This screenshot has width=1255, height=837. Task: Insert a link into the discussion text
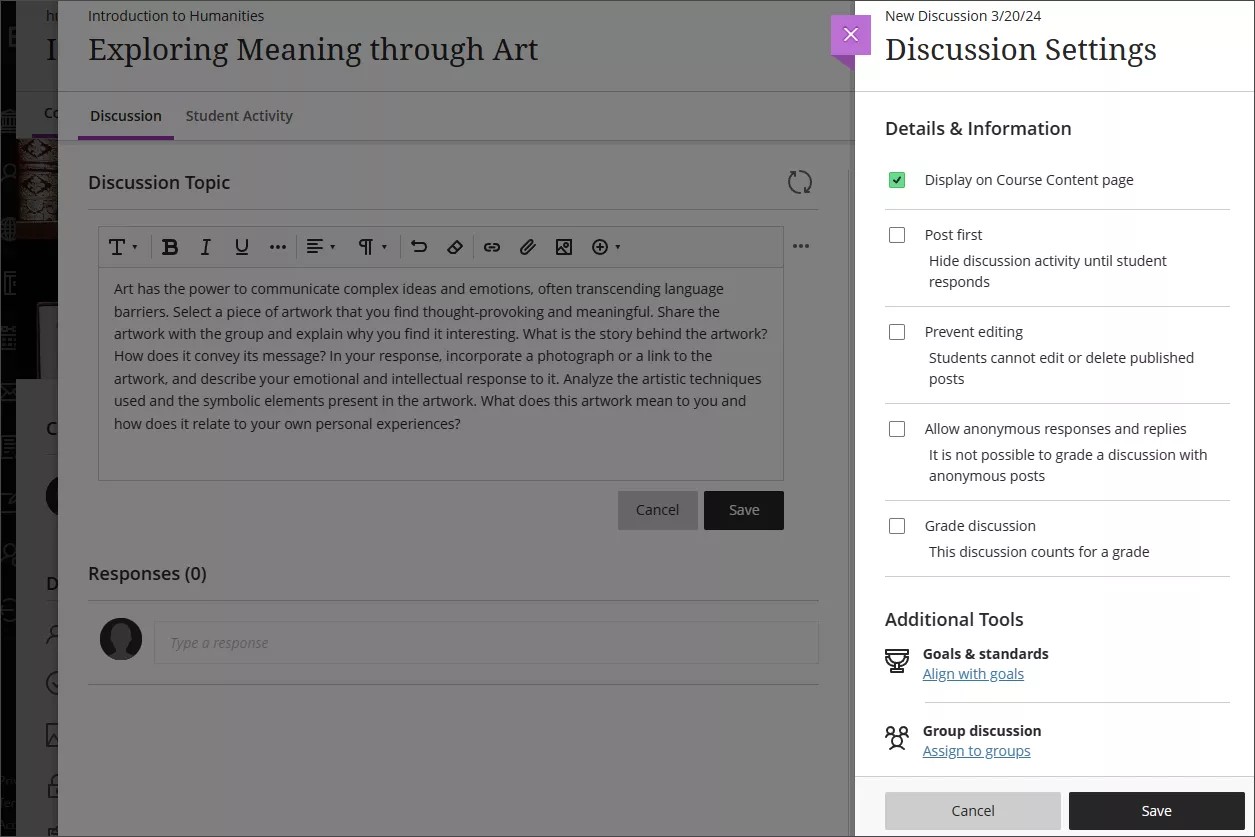point(491,246)
